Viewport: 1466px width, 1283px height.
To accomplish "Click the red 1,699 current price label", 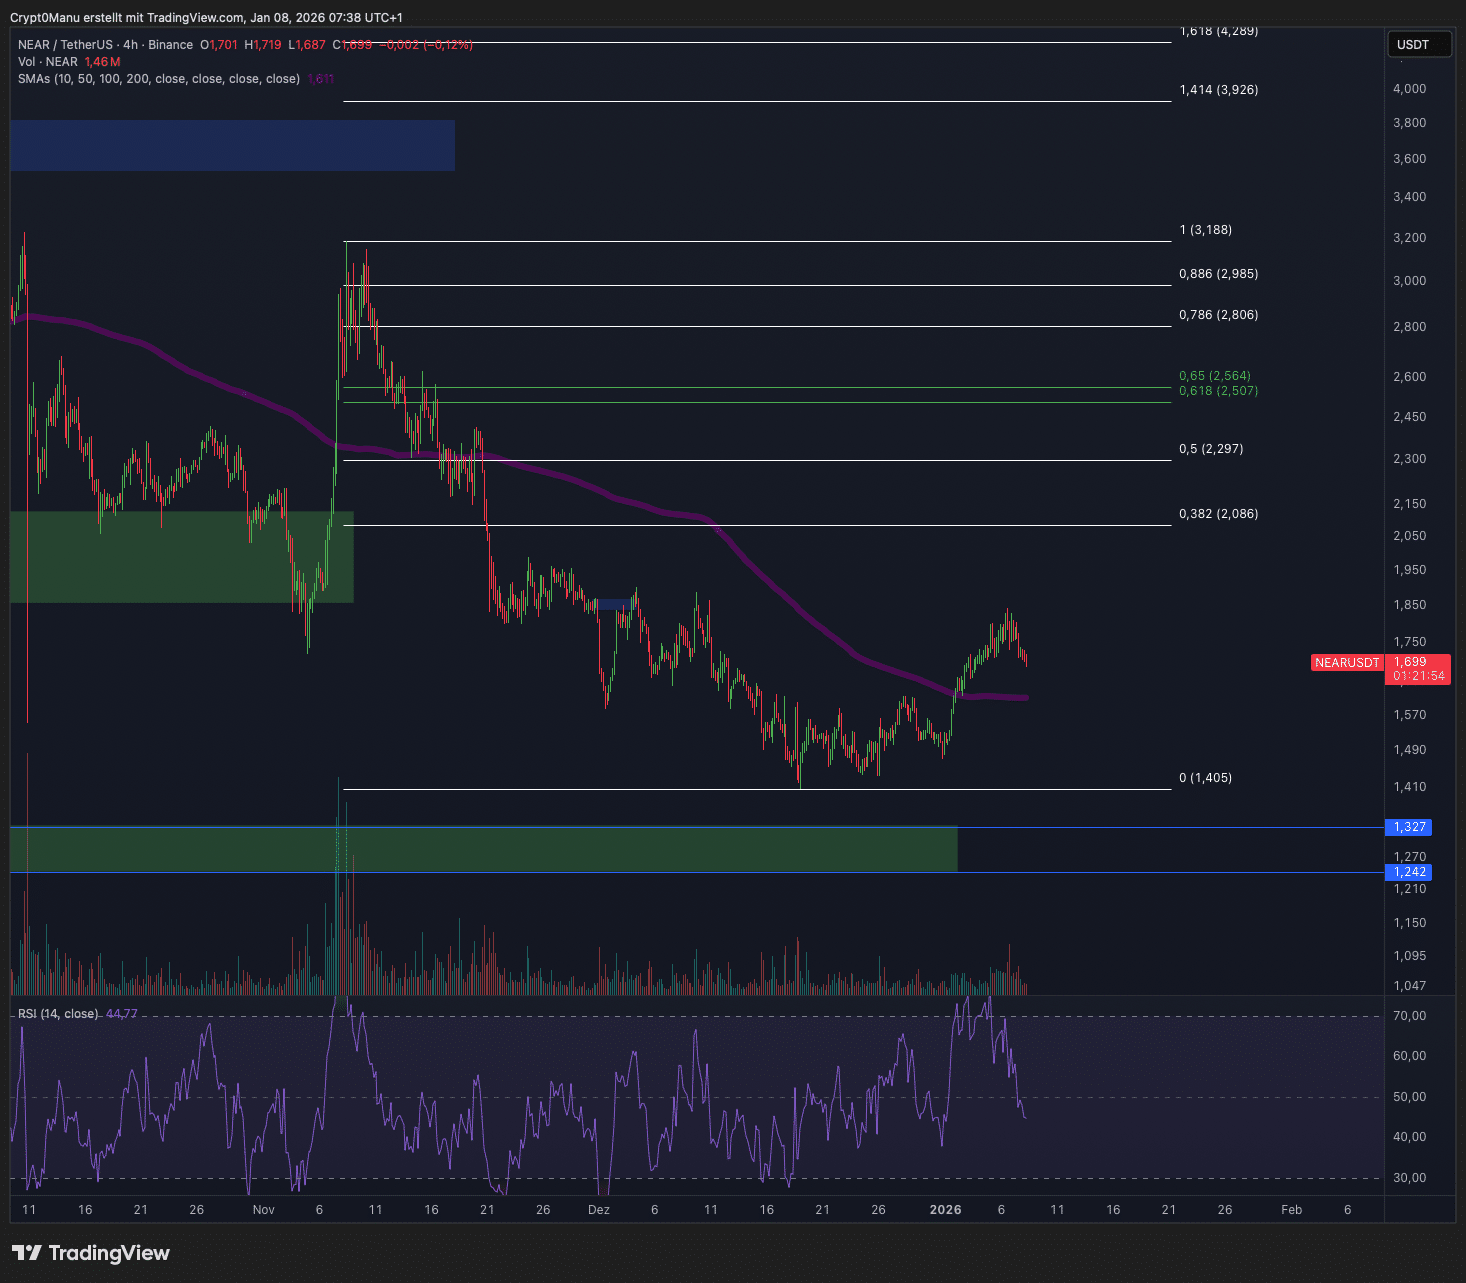I will (1411, 662).
